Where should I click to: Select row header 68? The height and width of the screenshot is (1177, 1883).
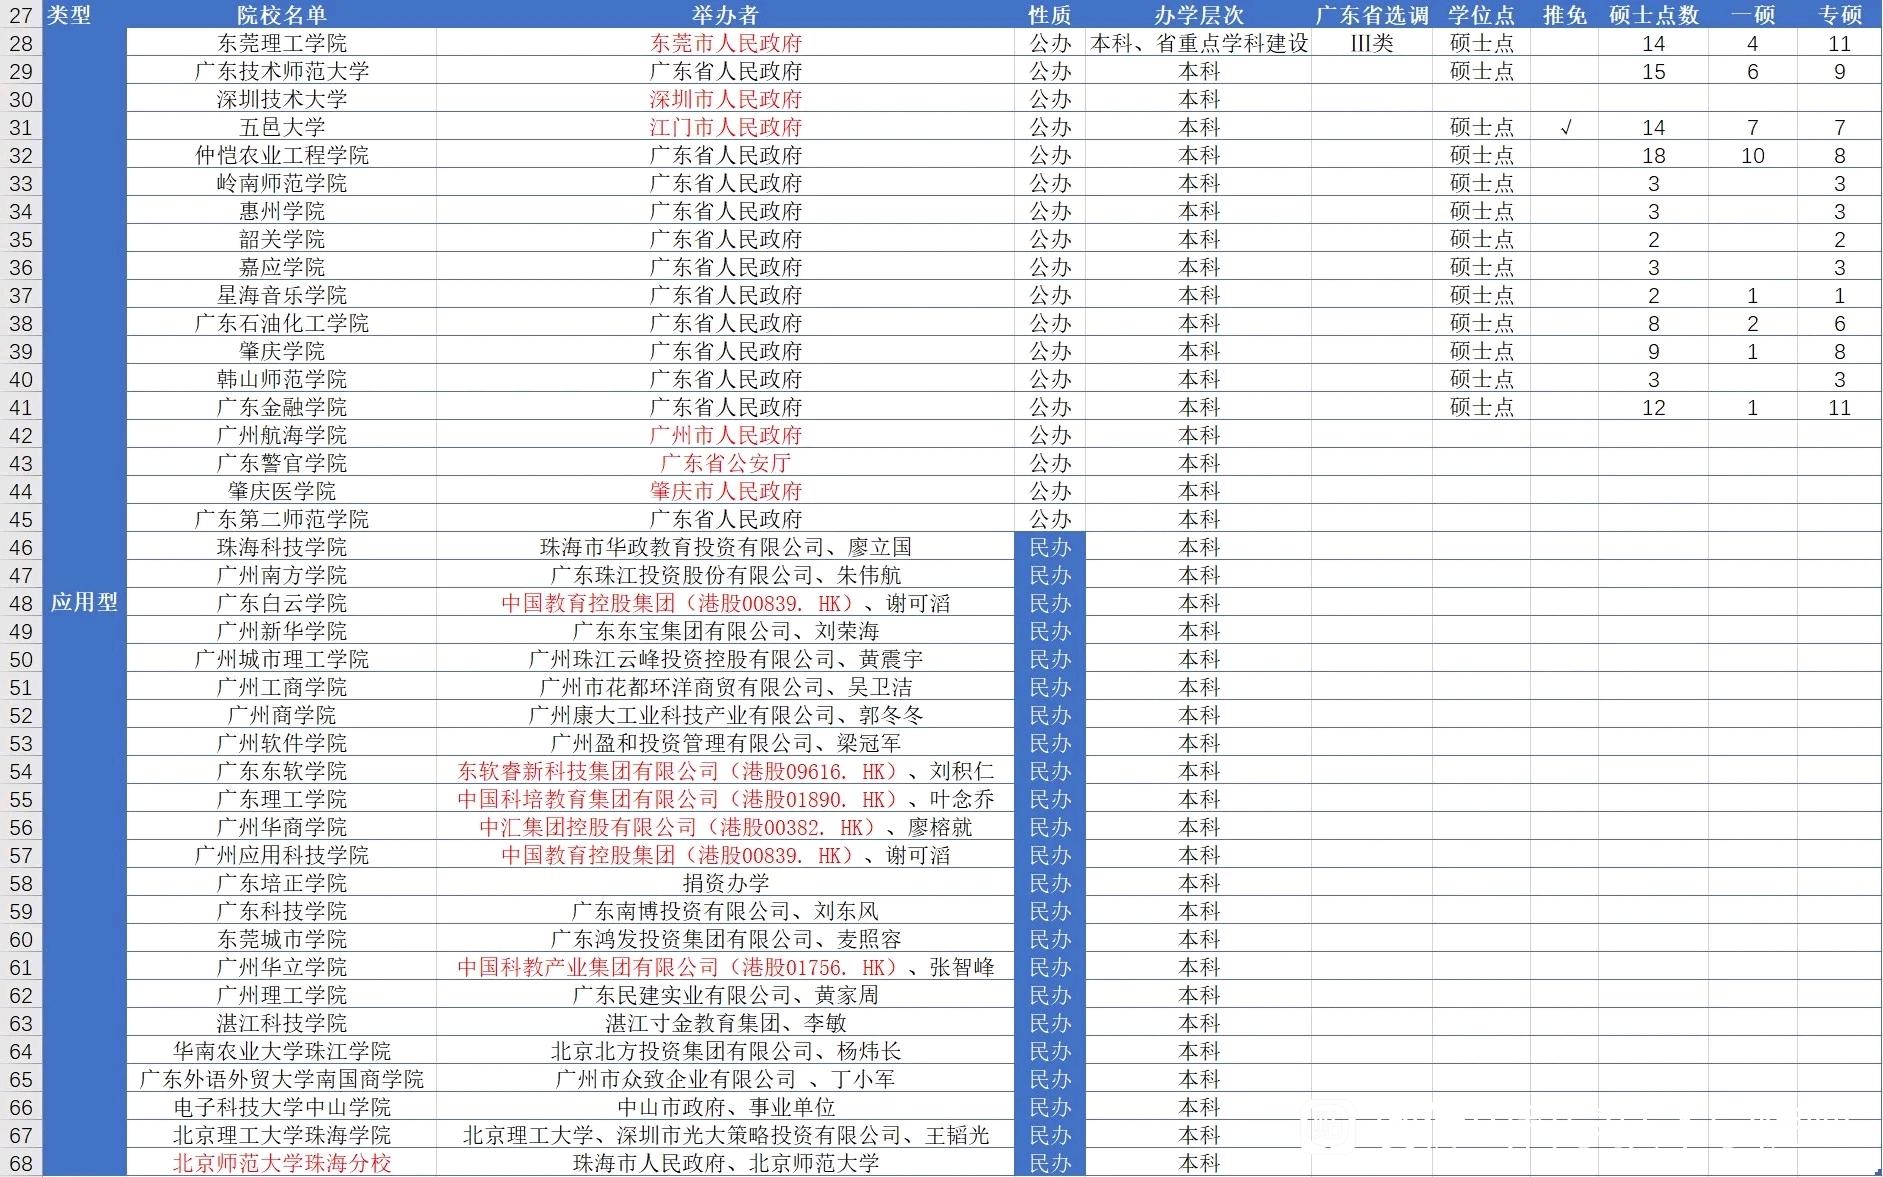(x=21, y=1163)
